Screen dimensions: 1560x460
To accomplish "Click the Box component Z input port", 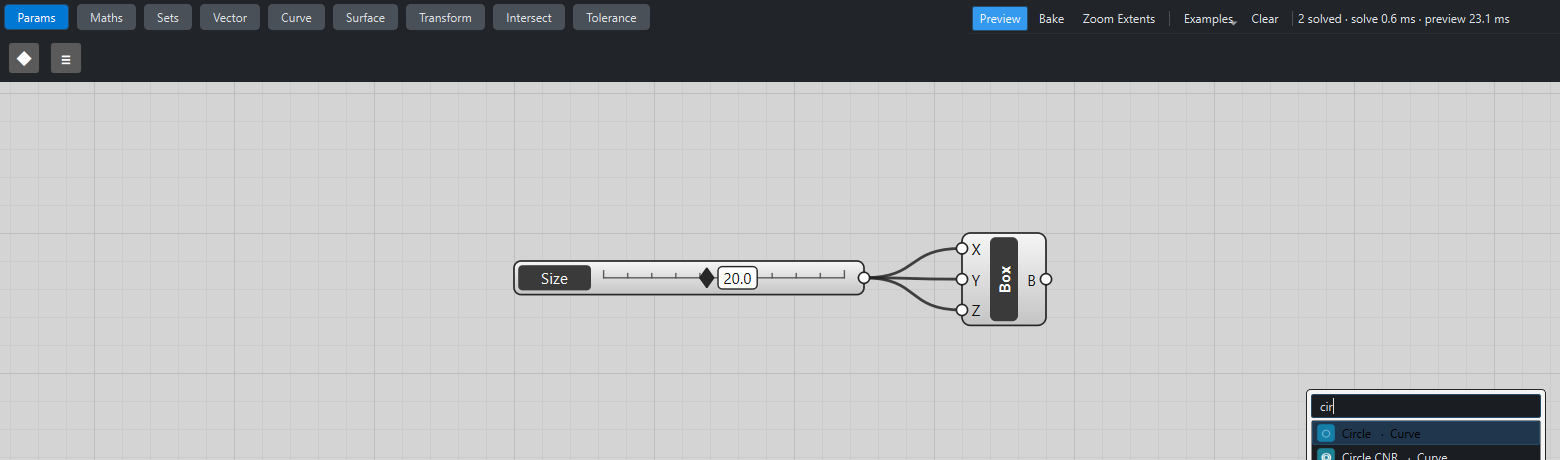I will pyautogui.click(x=962, y=310).
